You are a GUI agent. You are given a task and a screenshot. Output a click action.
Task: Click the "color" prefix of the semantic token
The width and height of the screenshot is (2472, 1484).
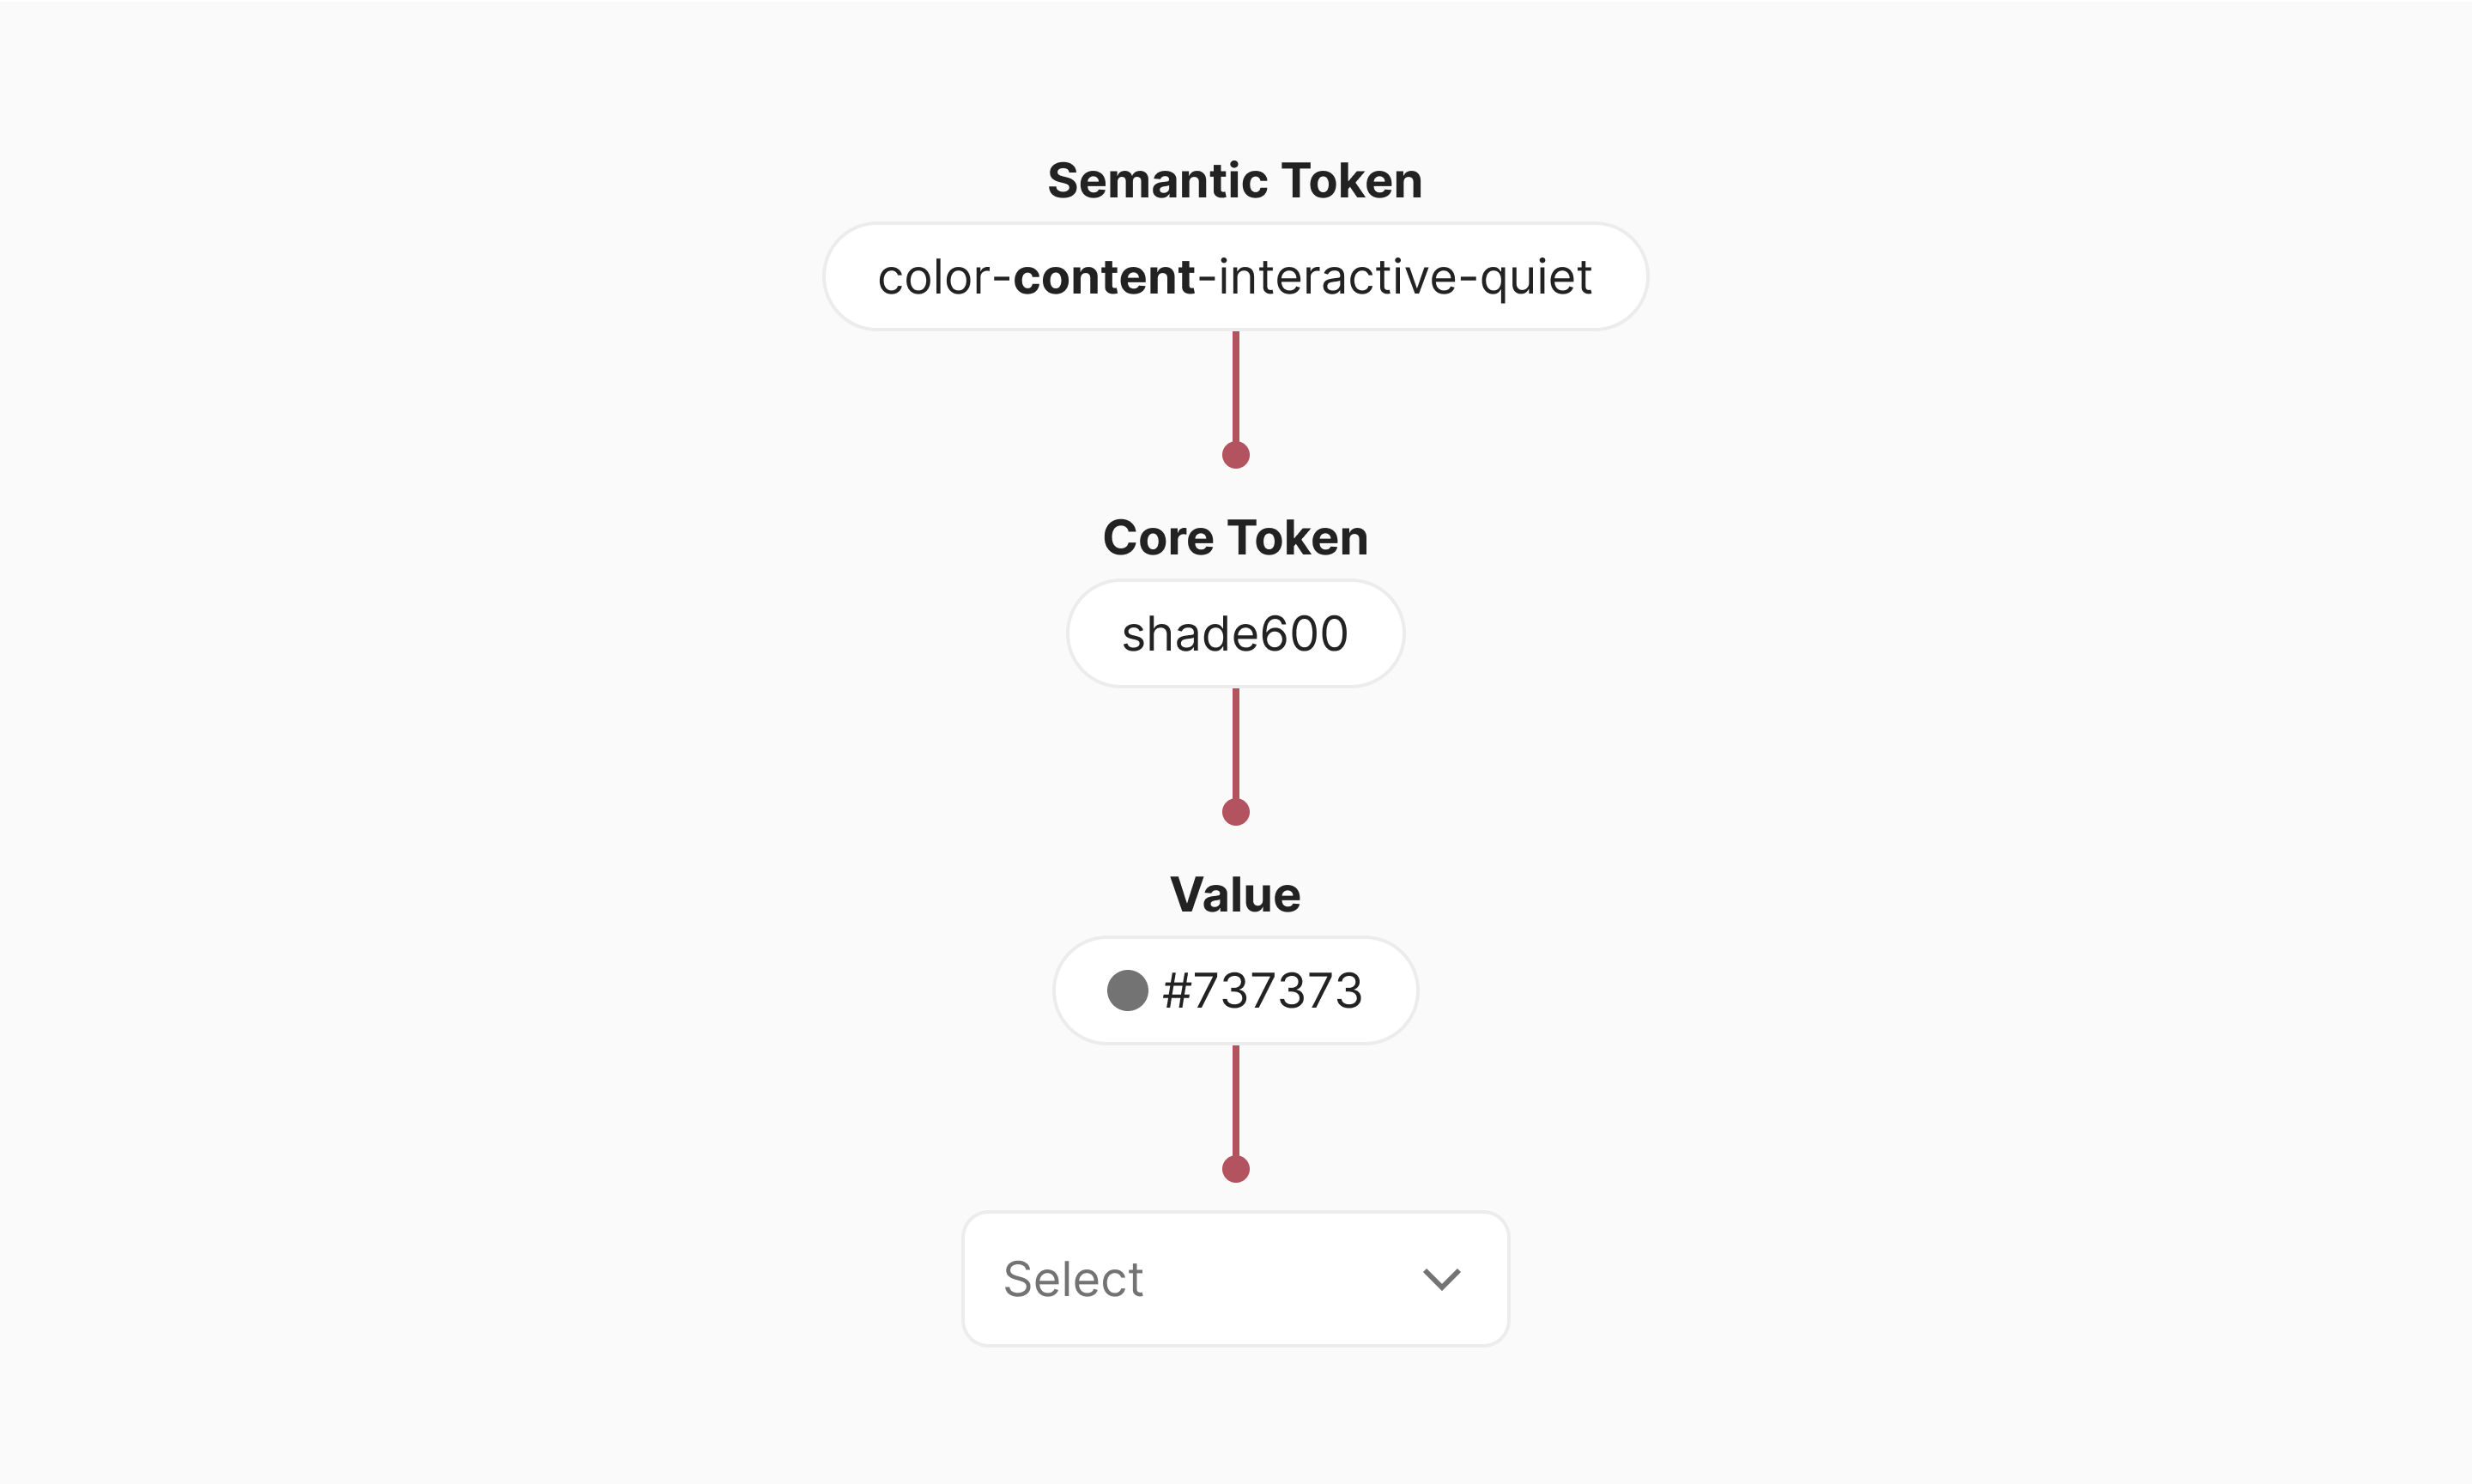pyautogui.click(x=934, y=277)
